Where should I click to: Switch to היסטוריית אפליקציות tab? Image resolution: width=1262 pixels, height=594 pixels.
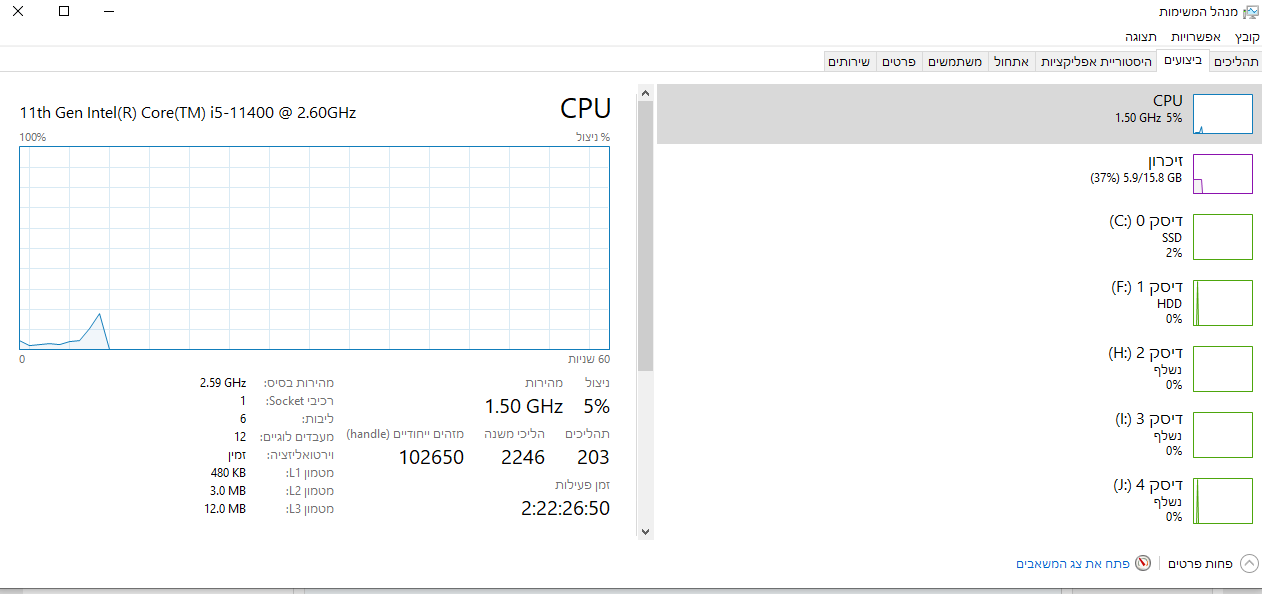(1096, 62)
